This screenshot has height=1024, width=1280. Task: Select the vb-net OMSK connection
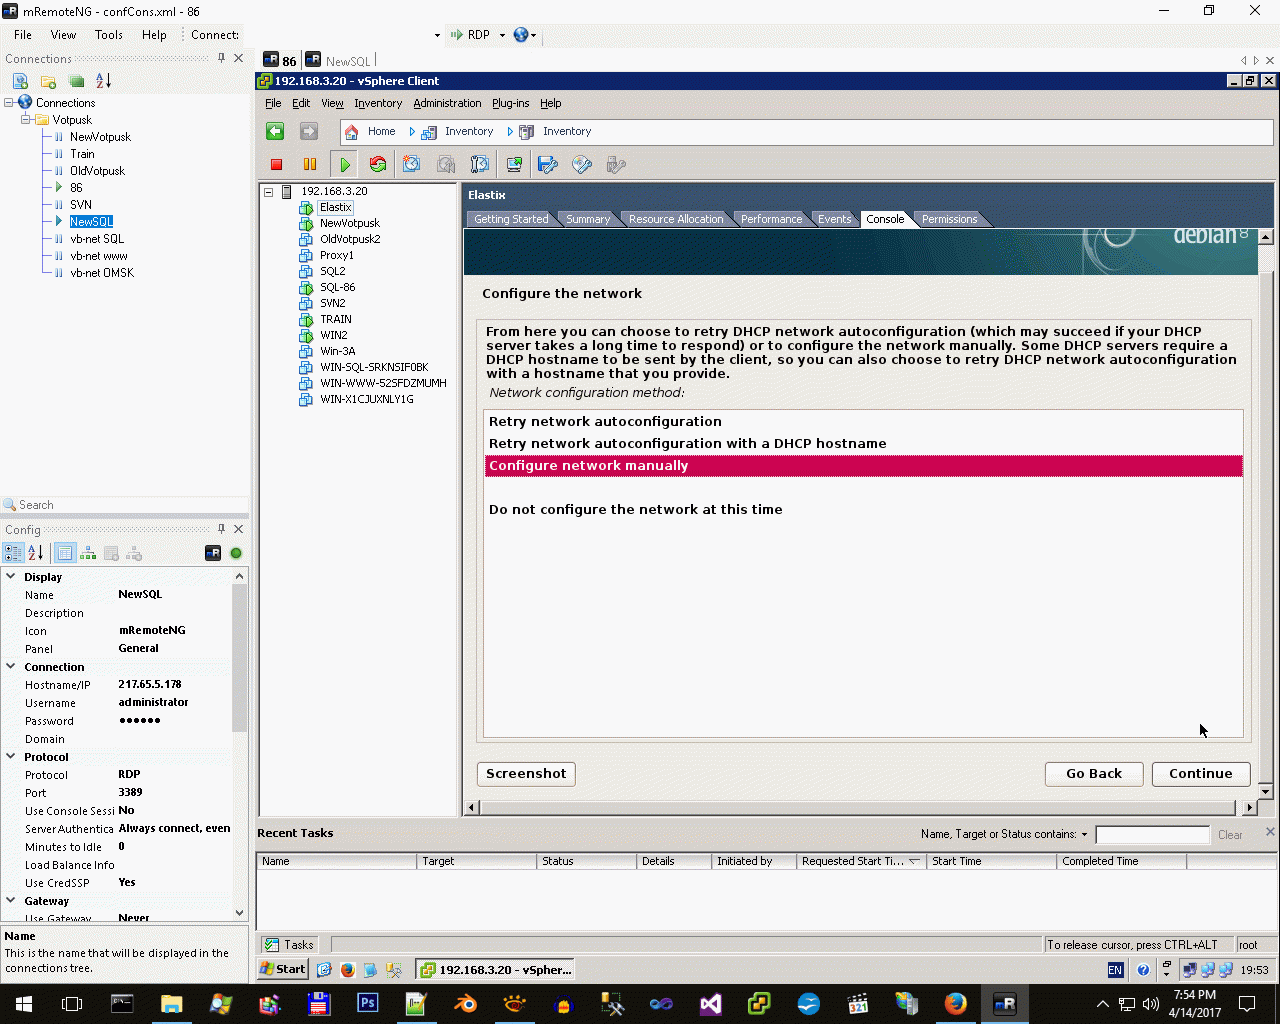pos(101,272)
